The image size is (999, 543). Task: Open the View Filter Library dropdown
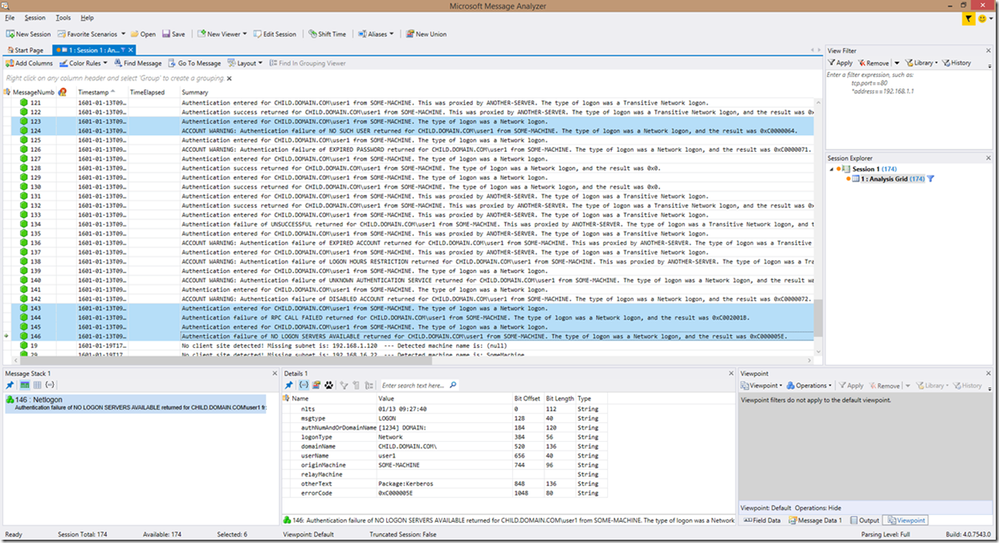tap(921, 63)
